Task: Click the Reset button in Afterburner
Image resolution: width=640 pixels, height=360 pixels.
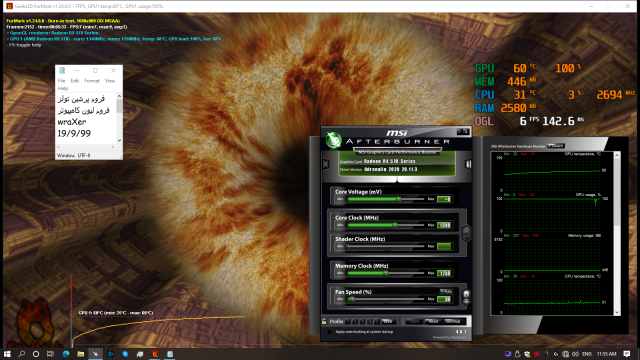Action: point(433,322)
